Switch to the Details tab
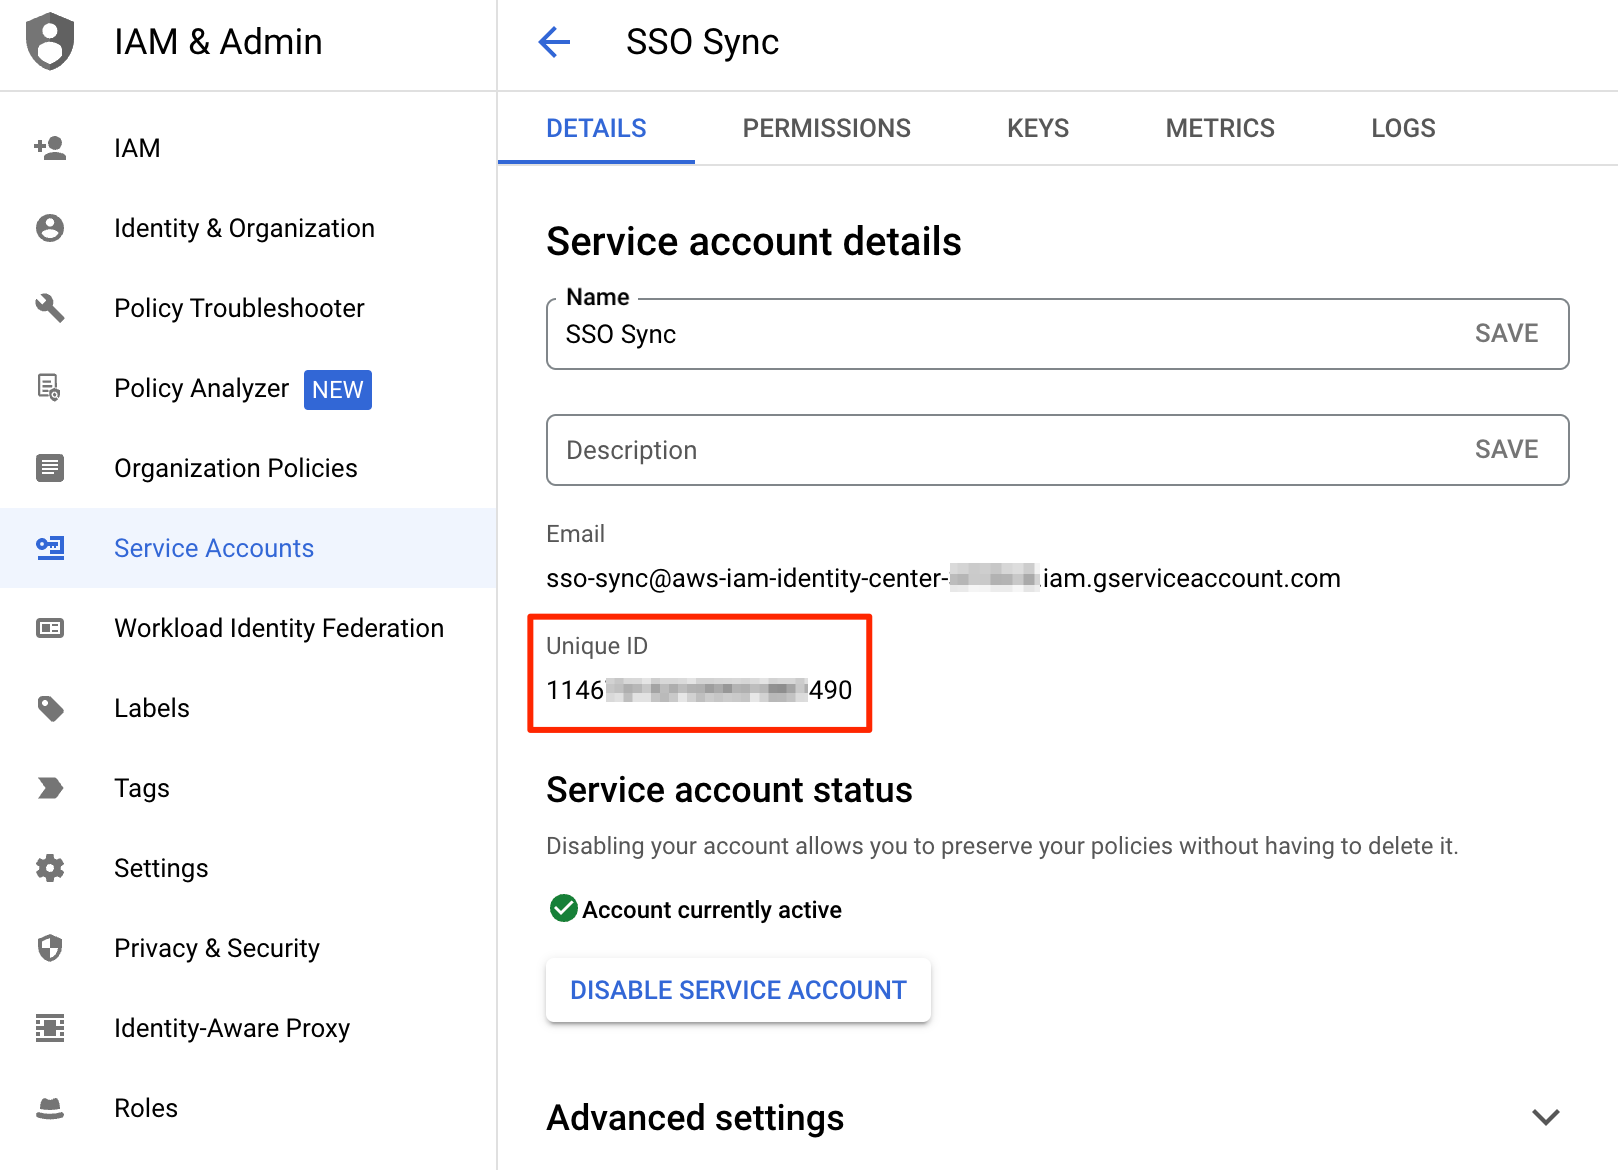 [x=596, y=128]
